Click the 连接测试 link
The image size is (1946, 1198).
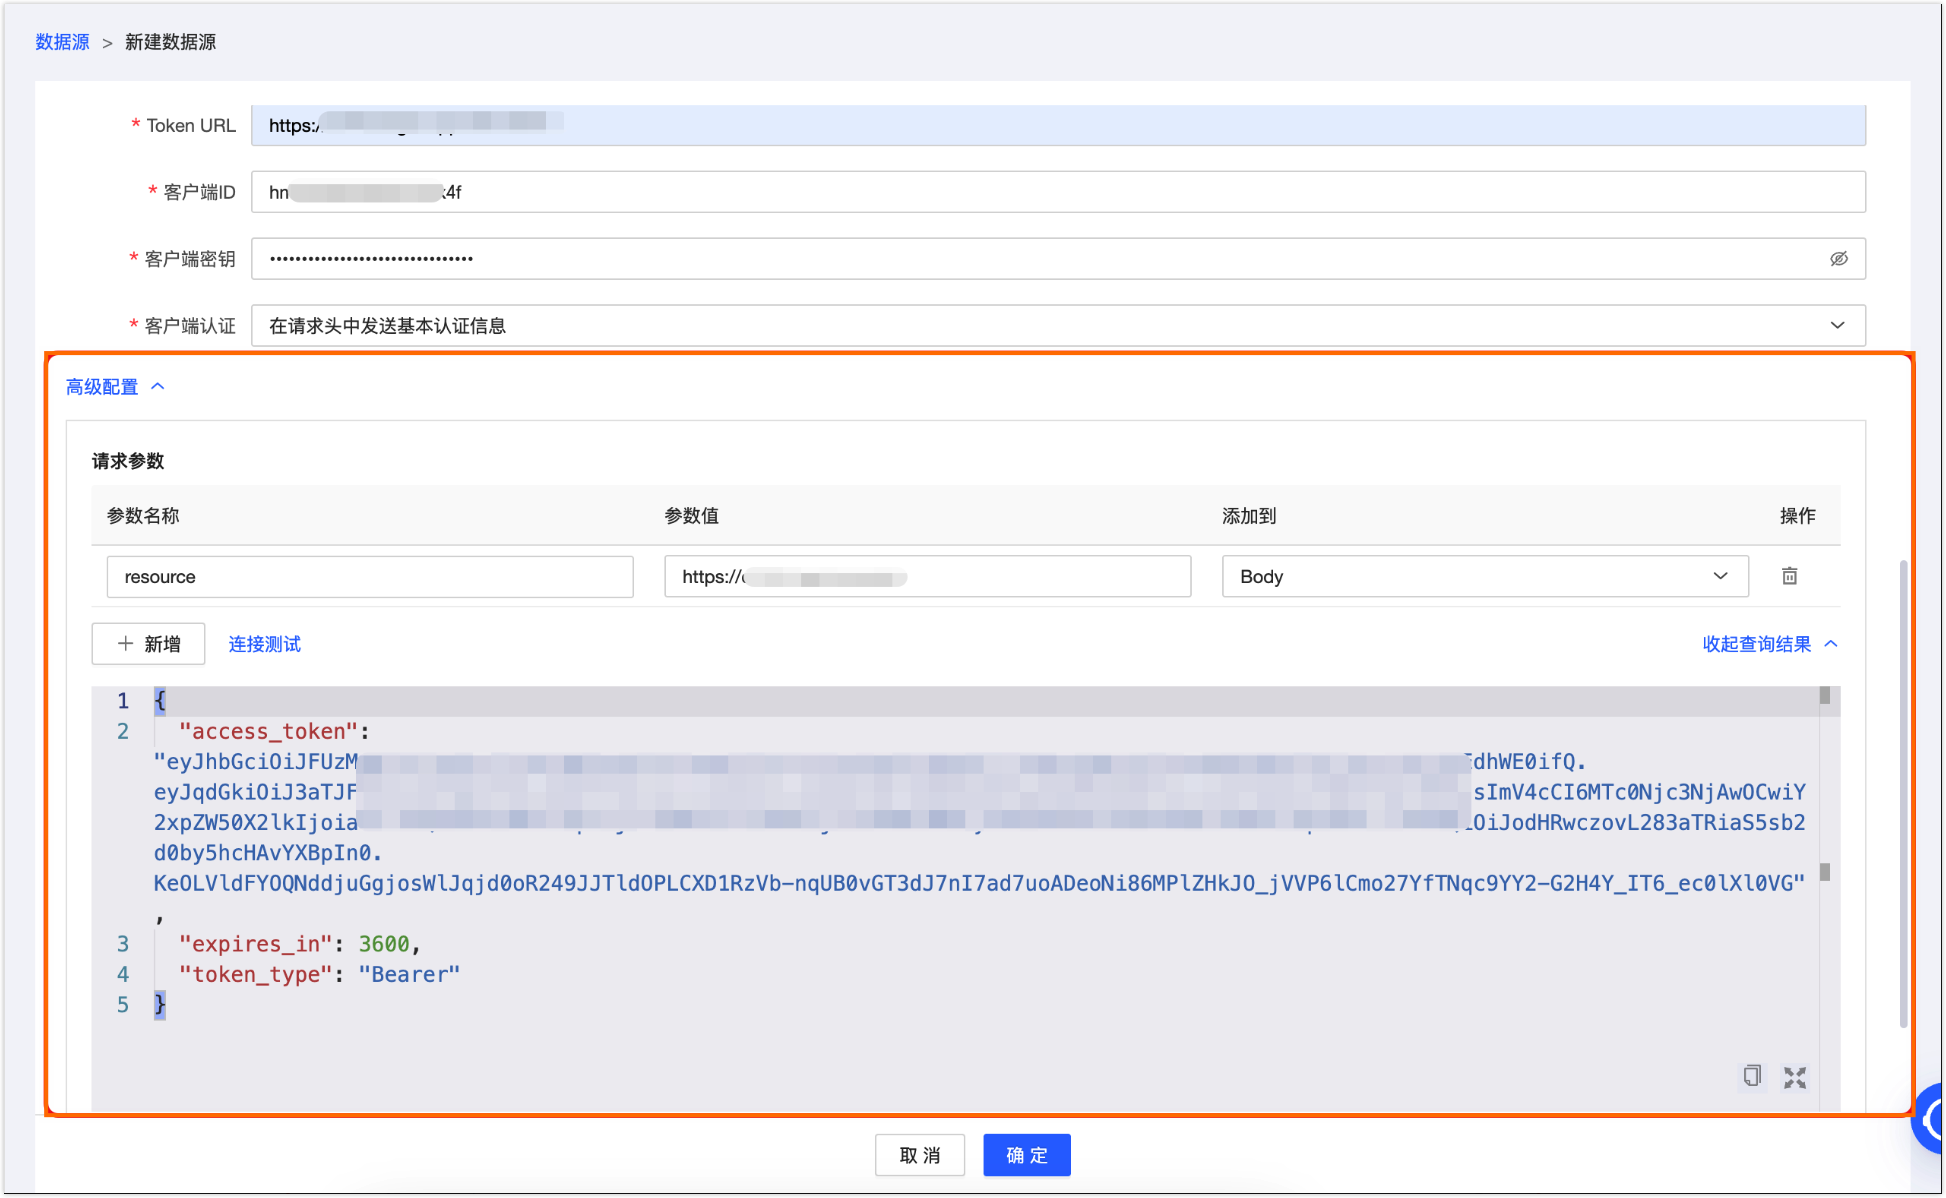tap(264, 644)
